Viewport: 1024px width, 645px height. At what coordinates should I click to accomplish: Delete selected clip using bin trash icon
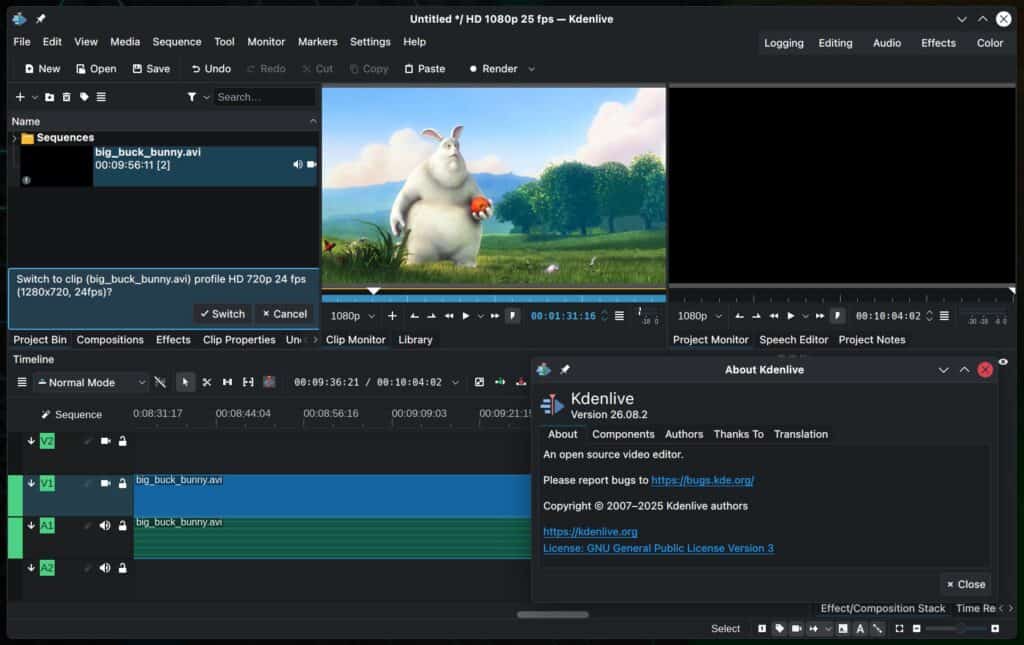coord(67,97)
